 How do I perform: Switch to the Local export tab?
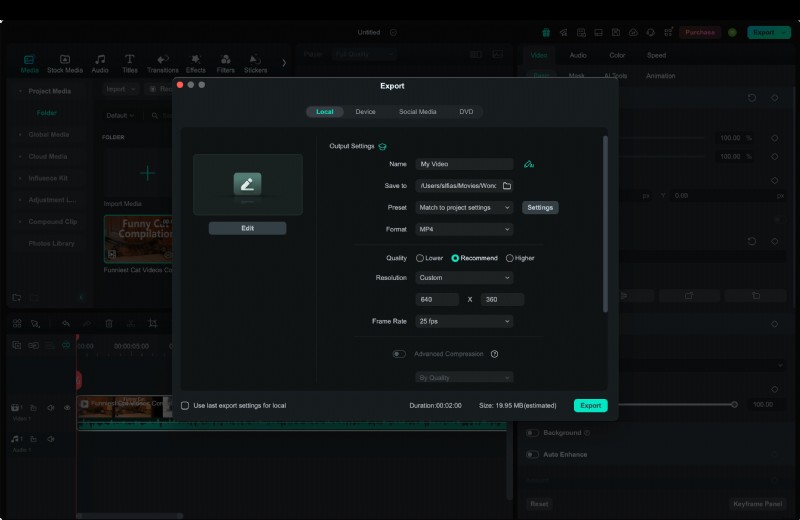(x=324, y=112)
